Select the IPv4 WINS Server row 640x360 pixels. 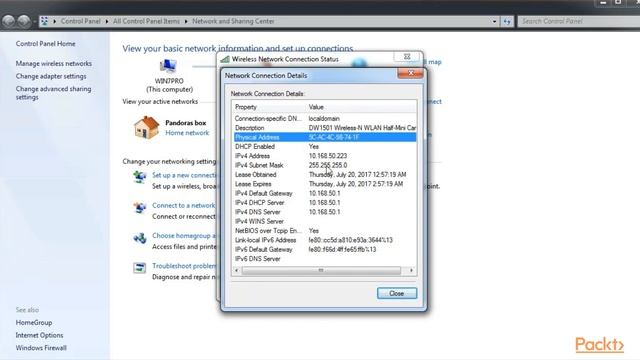coord(325,222)
